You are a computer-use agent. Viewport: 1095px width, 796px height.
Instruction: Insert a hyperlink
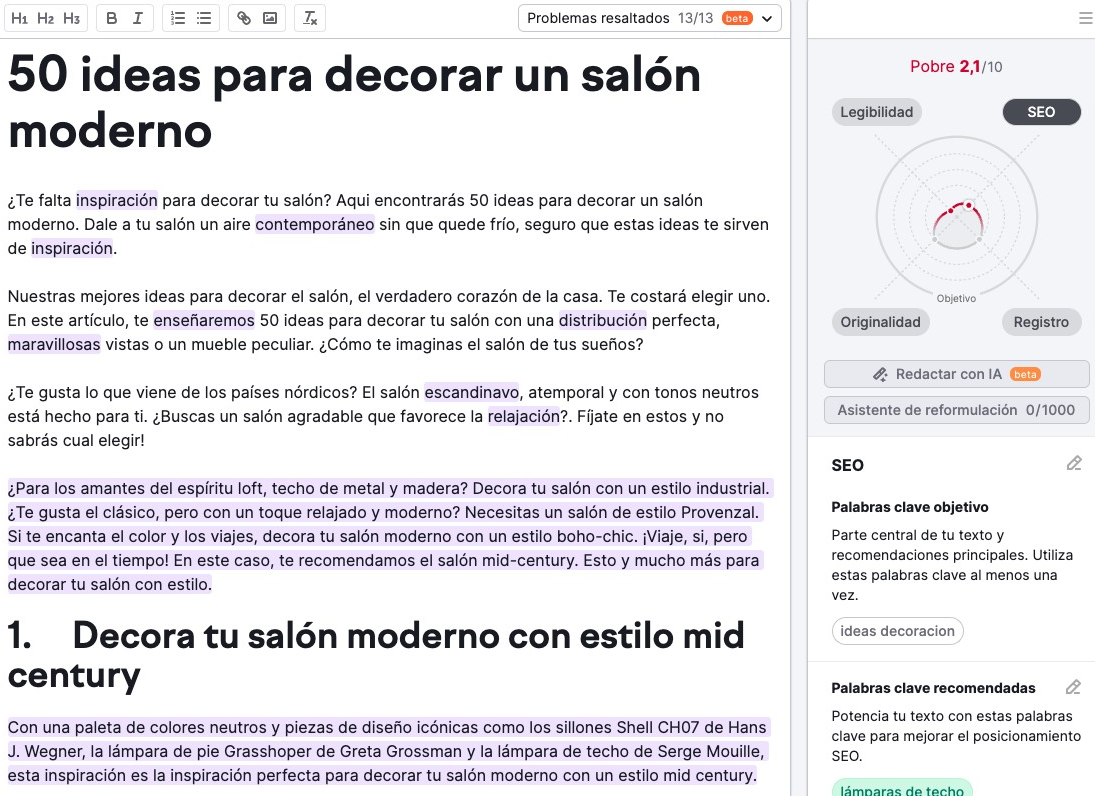tap(244, 18)
